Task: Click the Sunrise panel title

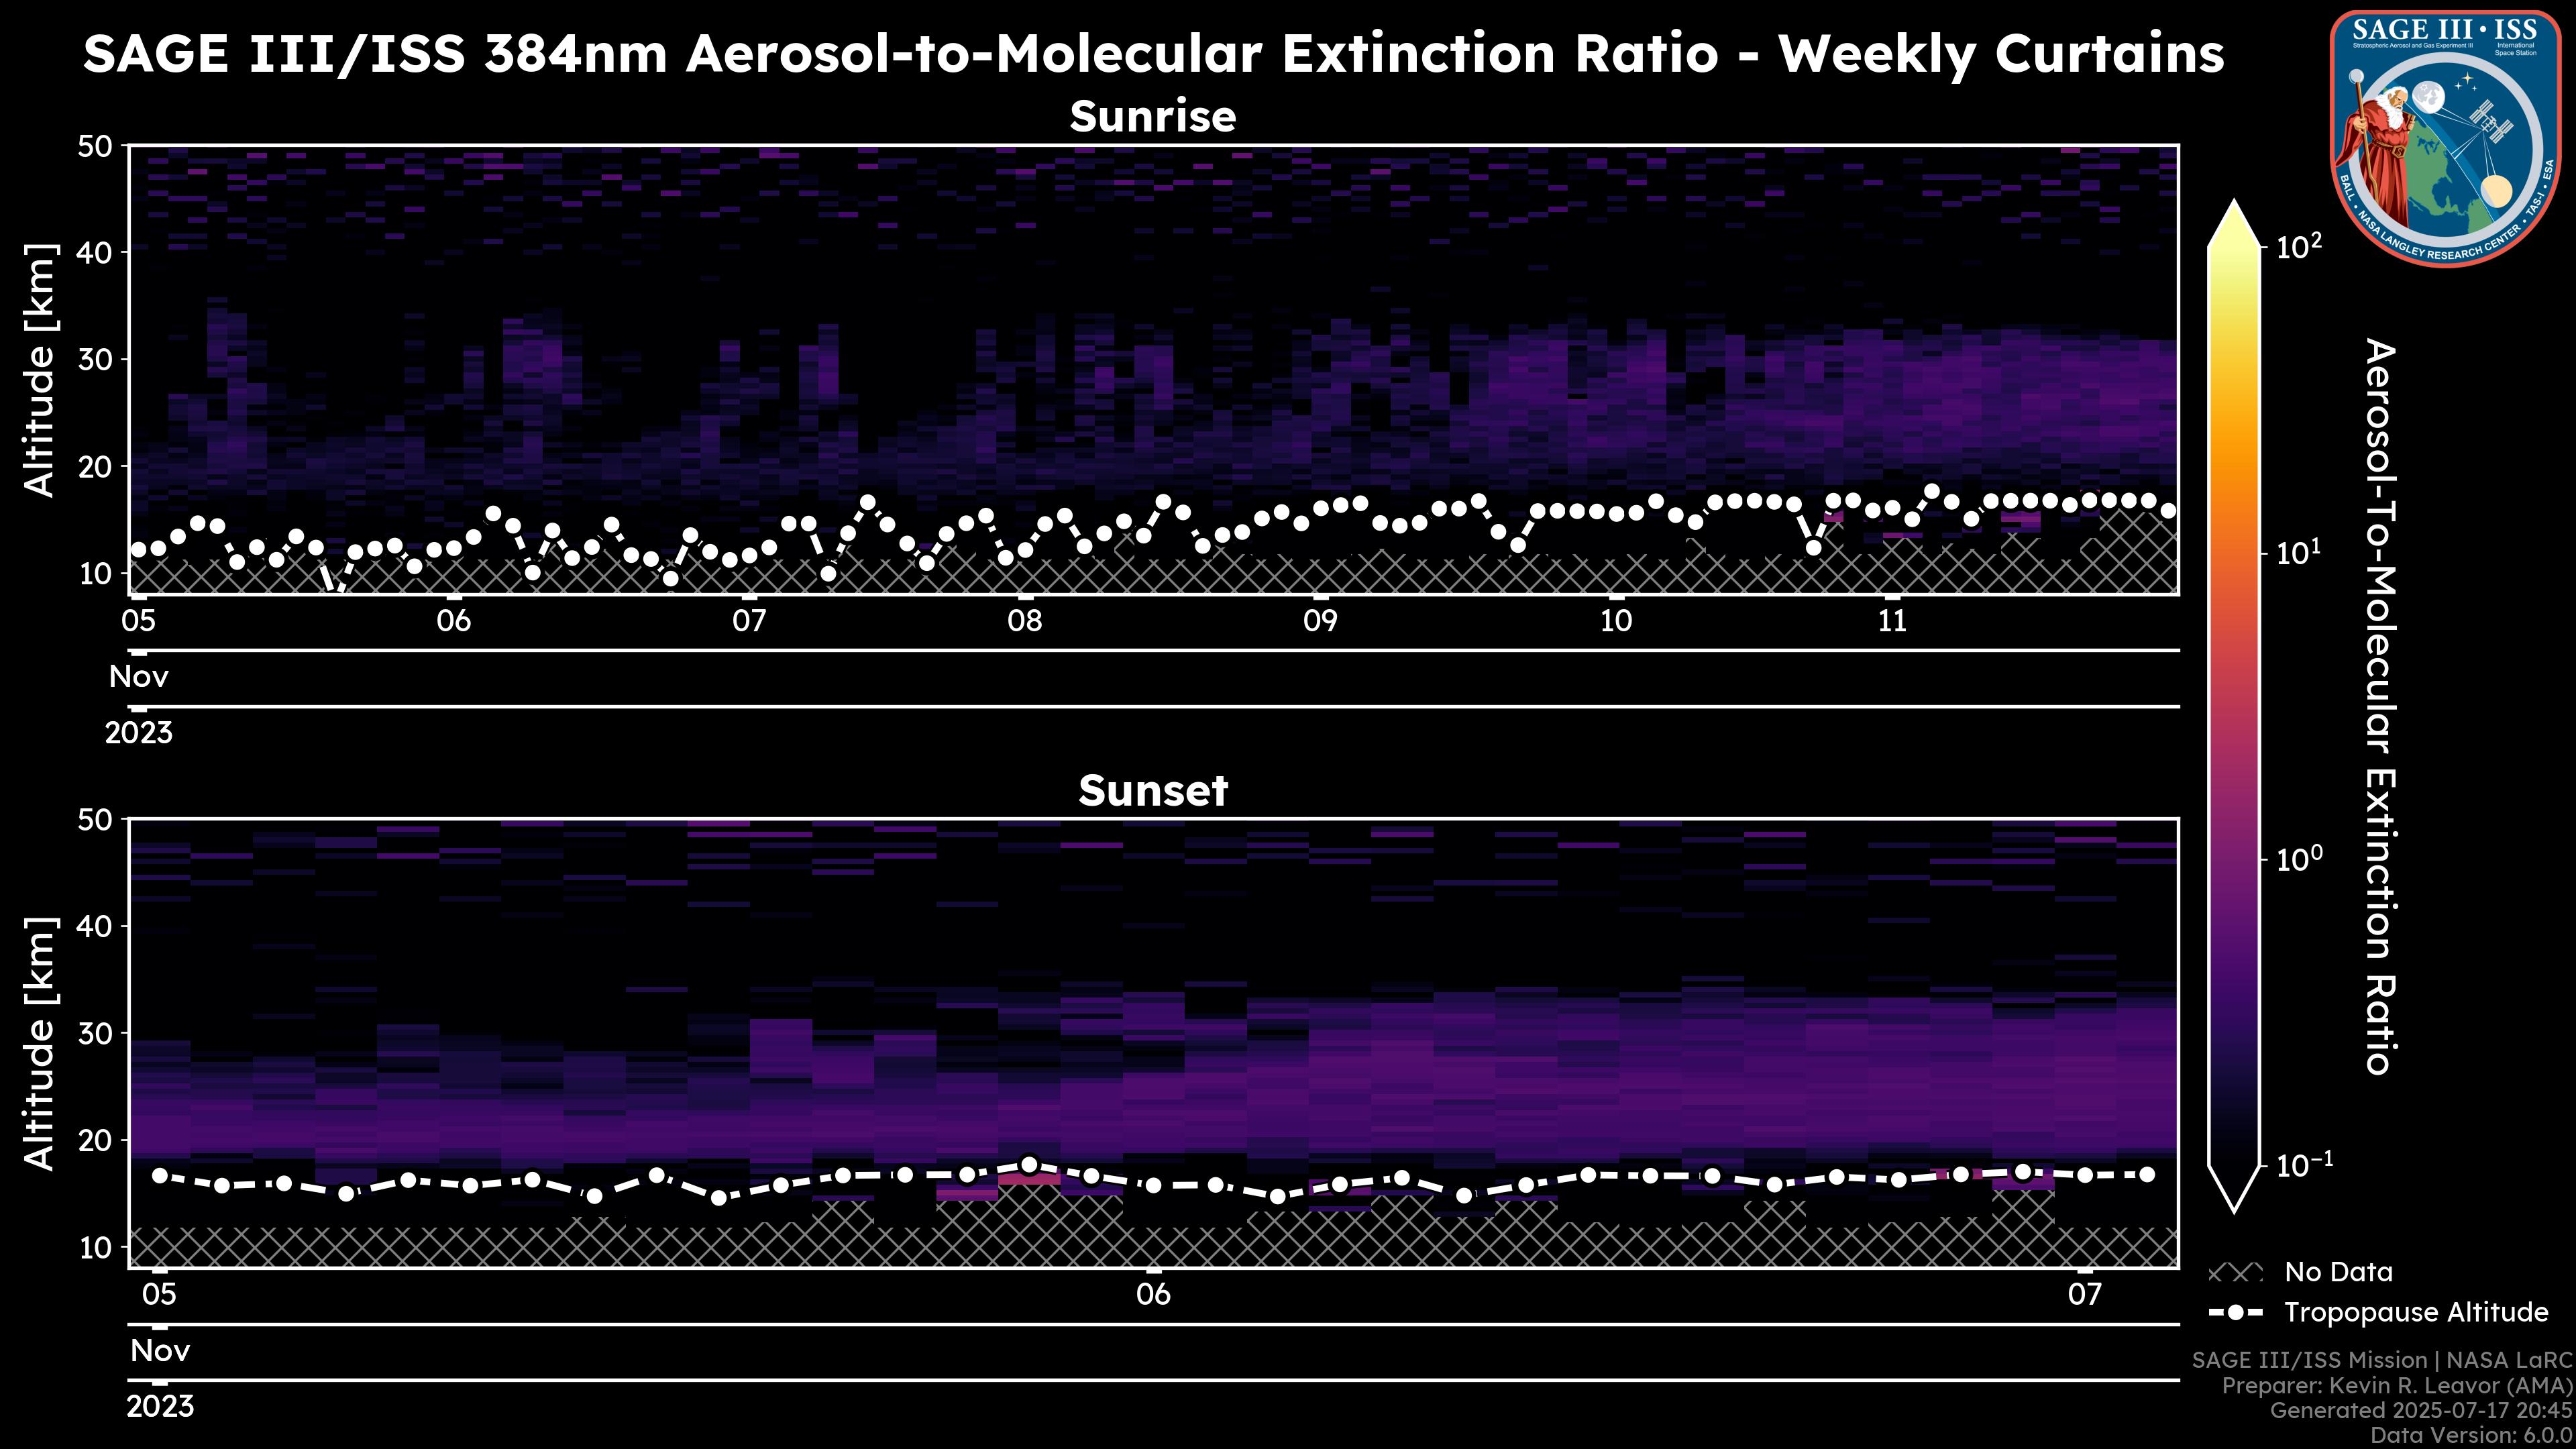Action: [x=1152, y=117]
